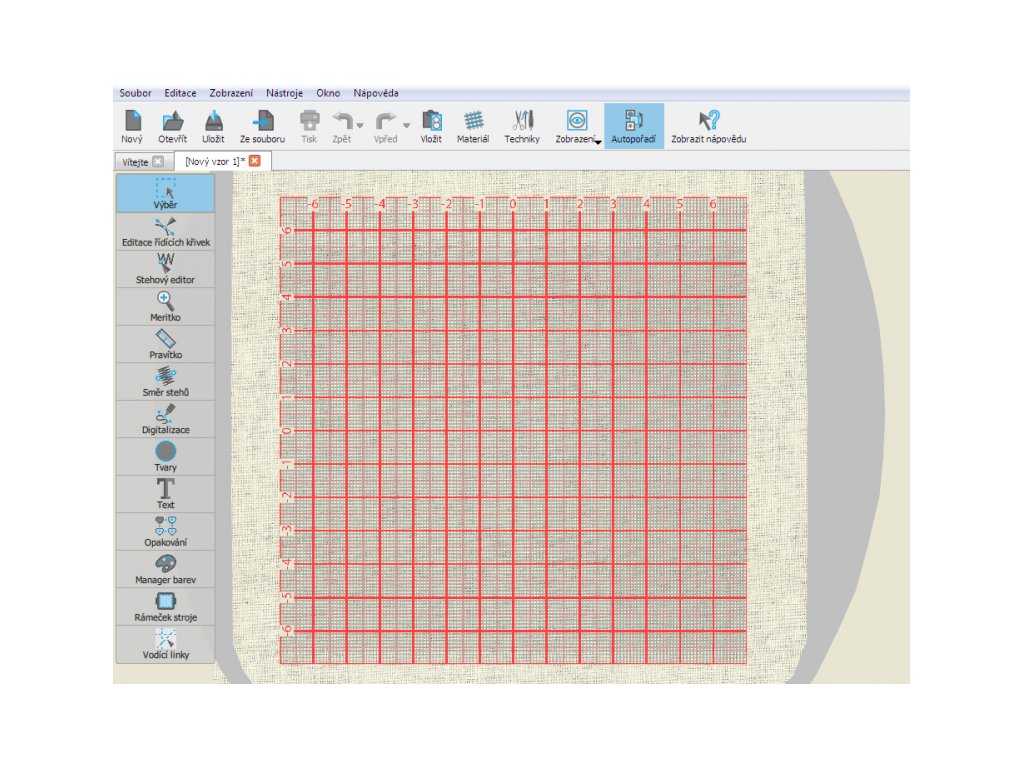Close the Nový vzor 1 tab
The width and height of the screenshot is (1024, 768).
pos(255,161)
